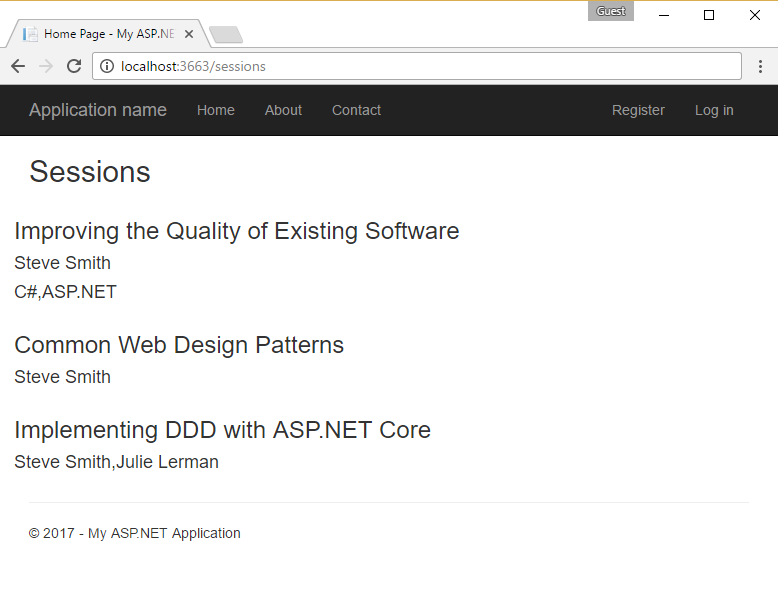Open the About nav link
This screenshot has height=595, width=778.
point(283,110)
